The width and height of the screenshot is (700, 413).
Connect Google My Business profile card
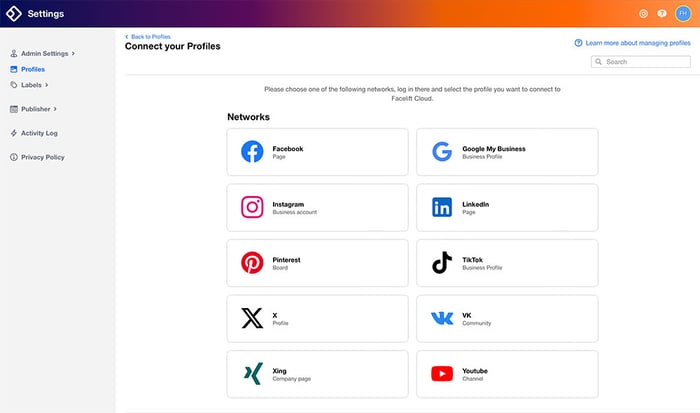[x=507, y=152]
